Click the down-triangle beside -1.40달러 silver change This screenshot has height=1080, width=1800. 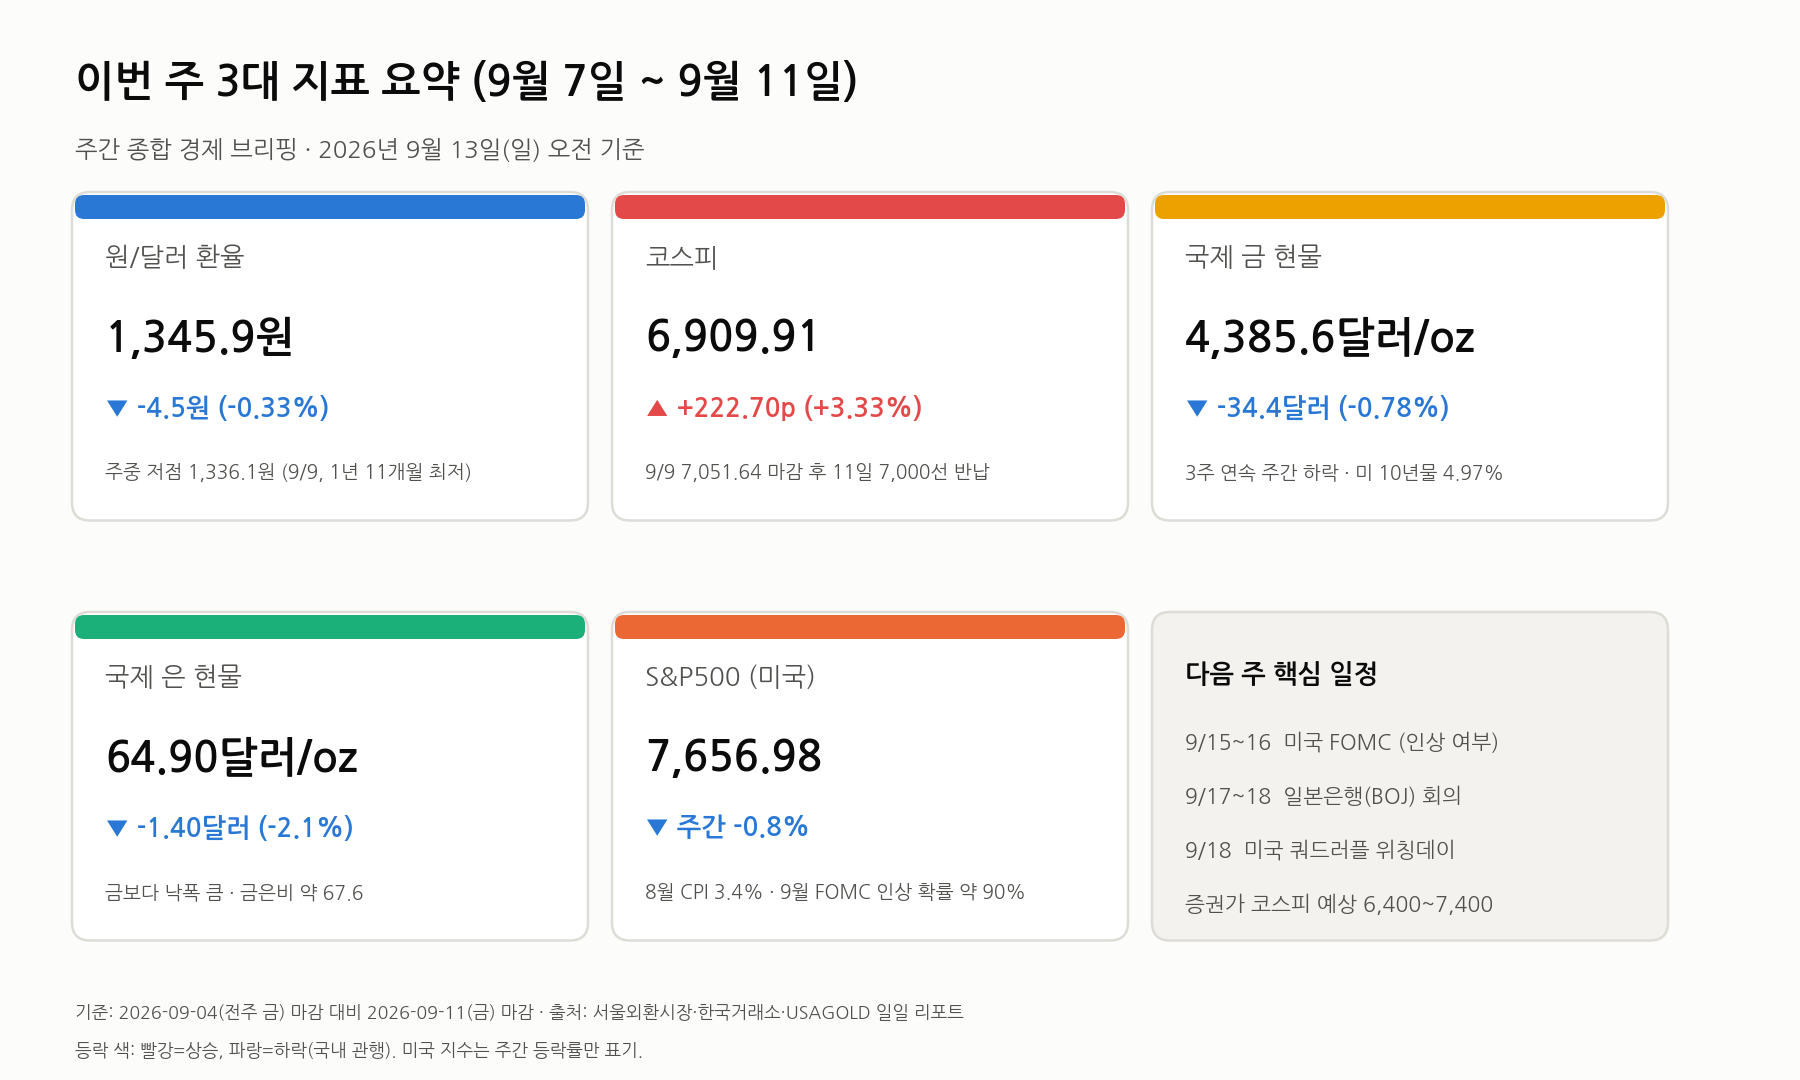pyautogui.click(x=117, y=828)
